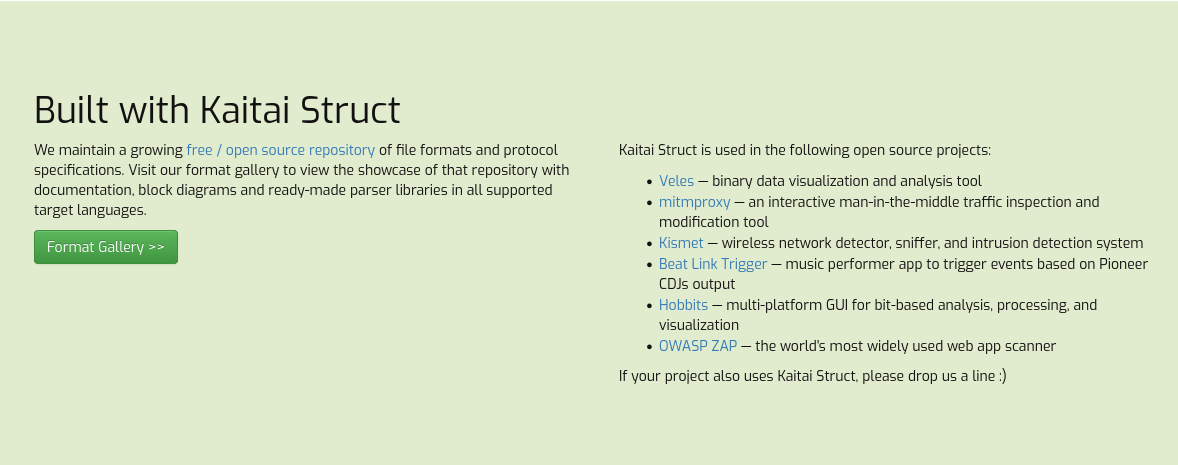Image resolution: width=1178 pixels, height=465 pixels.
Task: Go to the Hobbits project link
Action: [683, 305]
